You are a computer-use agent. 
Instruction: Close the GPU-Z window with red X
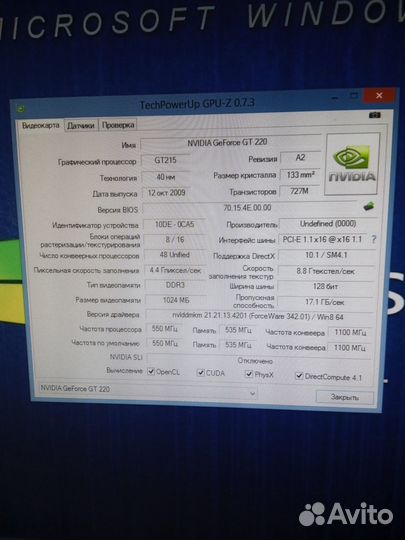[x=379, y=95]
